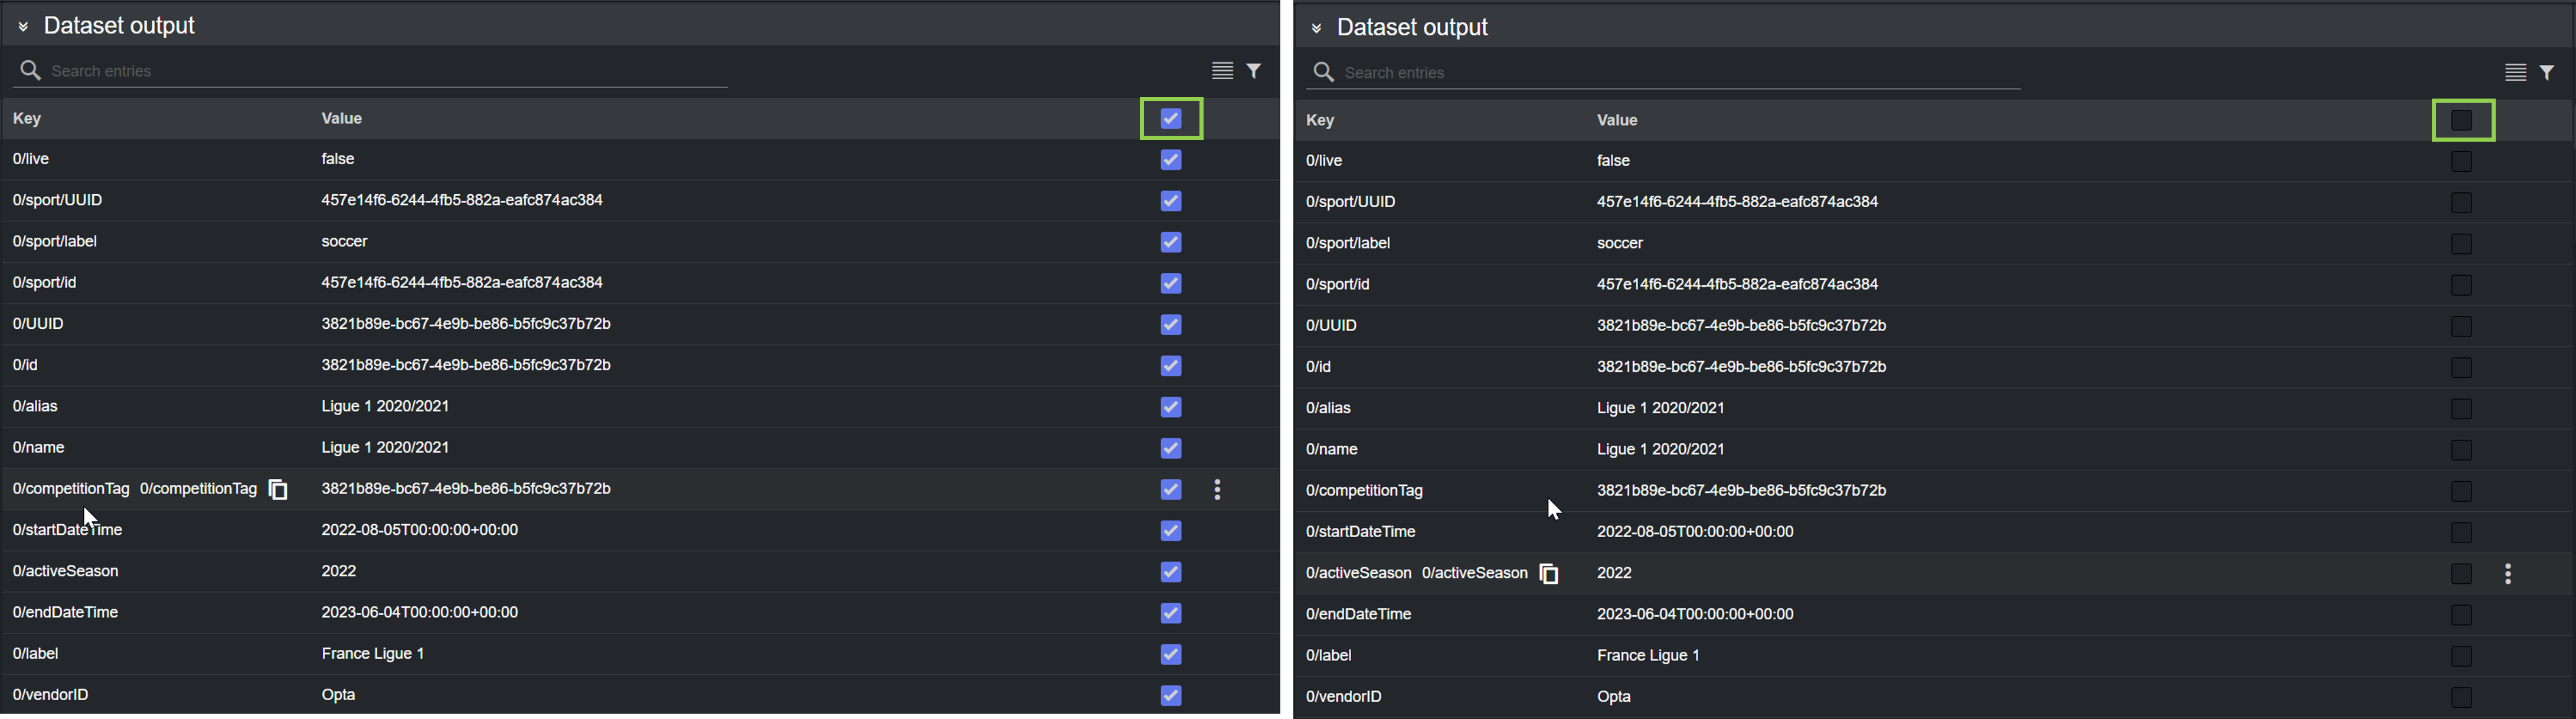The image size is (2576, 719).
Task: Click the copy icon beside 0/activeSeason key
Action: 1549,574
